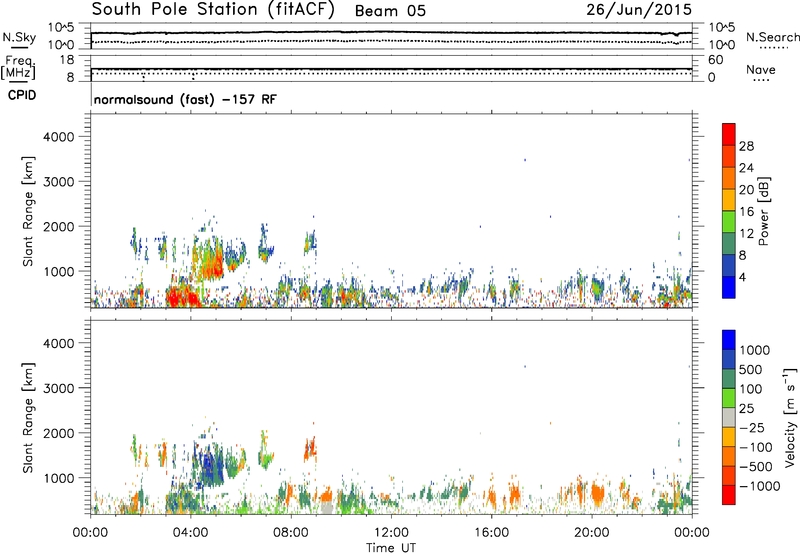Screen dimensions: 800x554
Task: Click the "08:00" time tick label
Action: [291, 533]
